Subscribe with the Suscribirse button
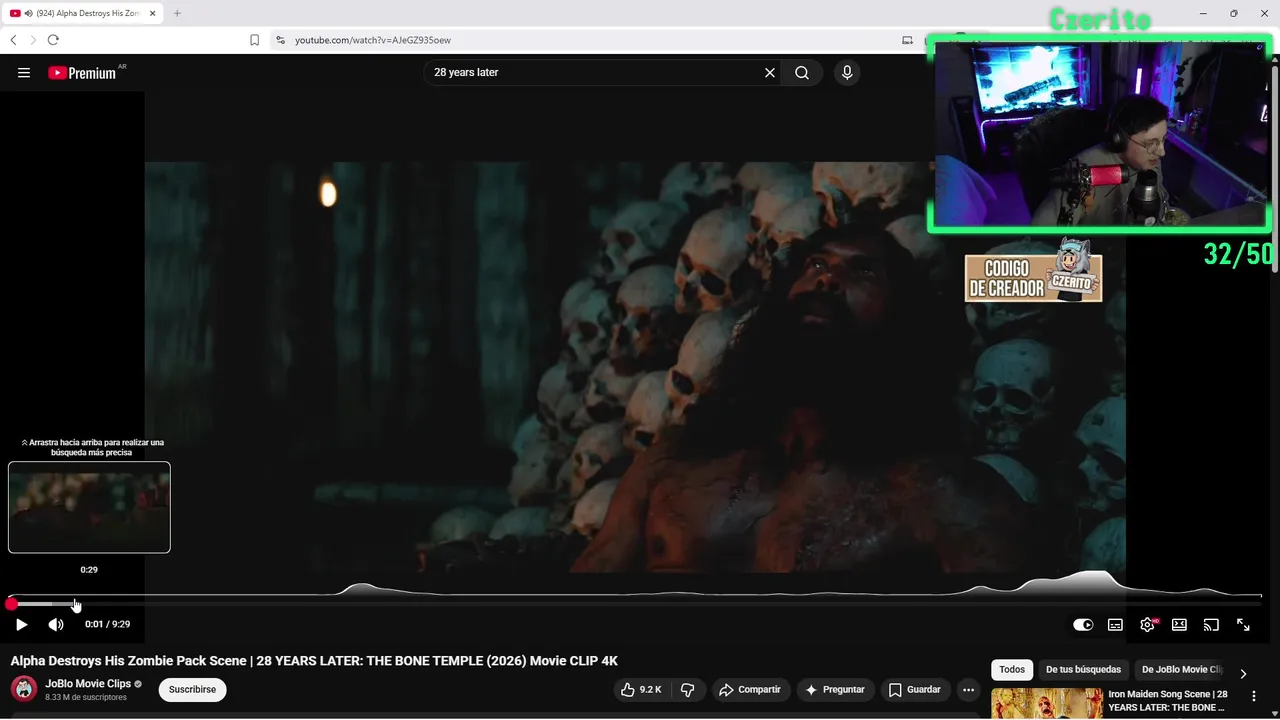 (192, 689)
